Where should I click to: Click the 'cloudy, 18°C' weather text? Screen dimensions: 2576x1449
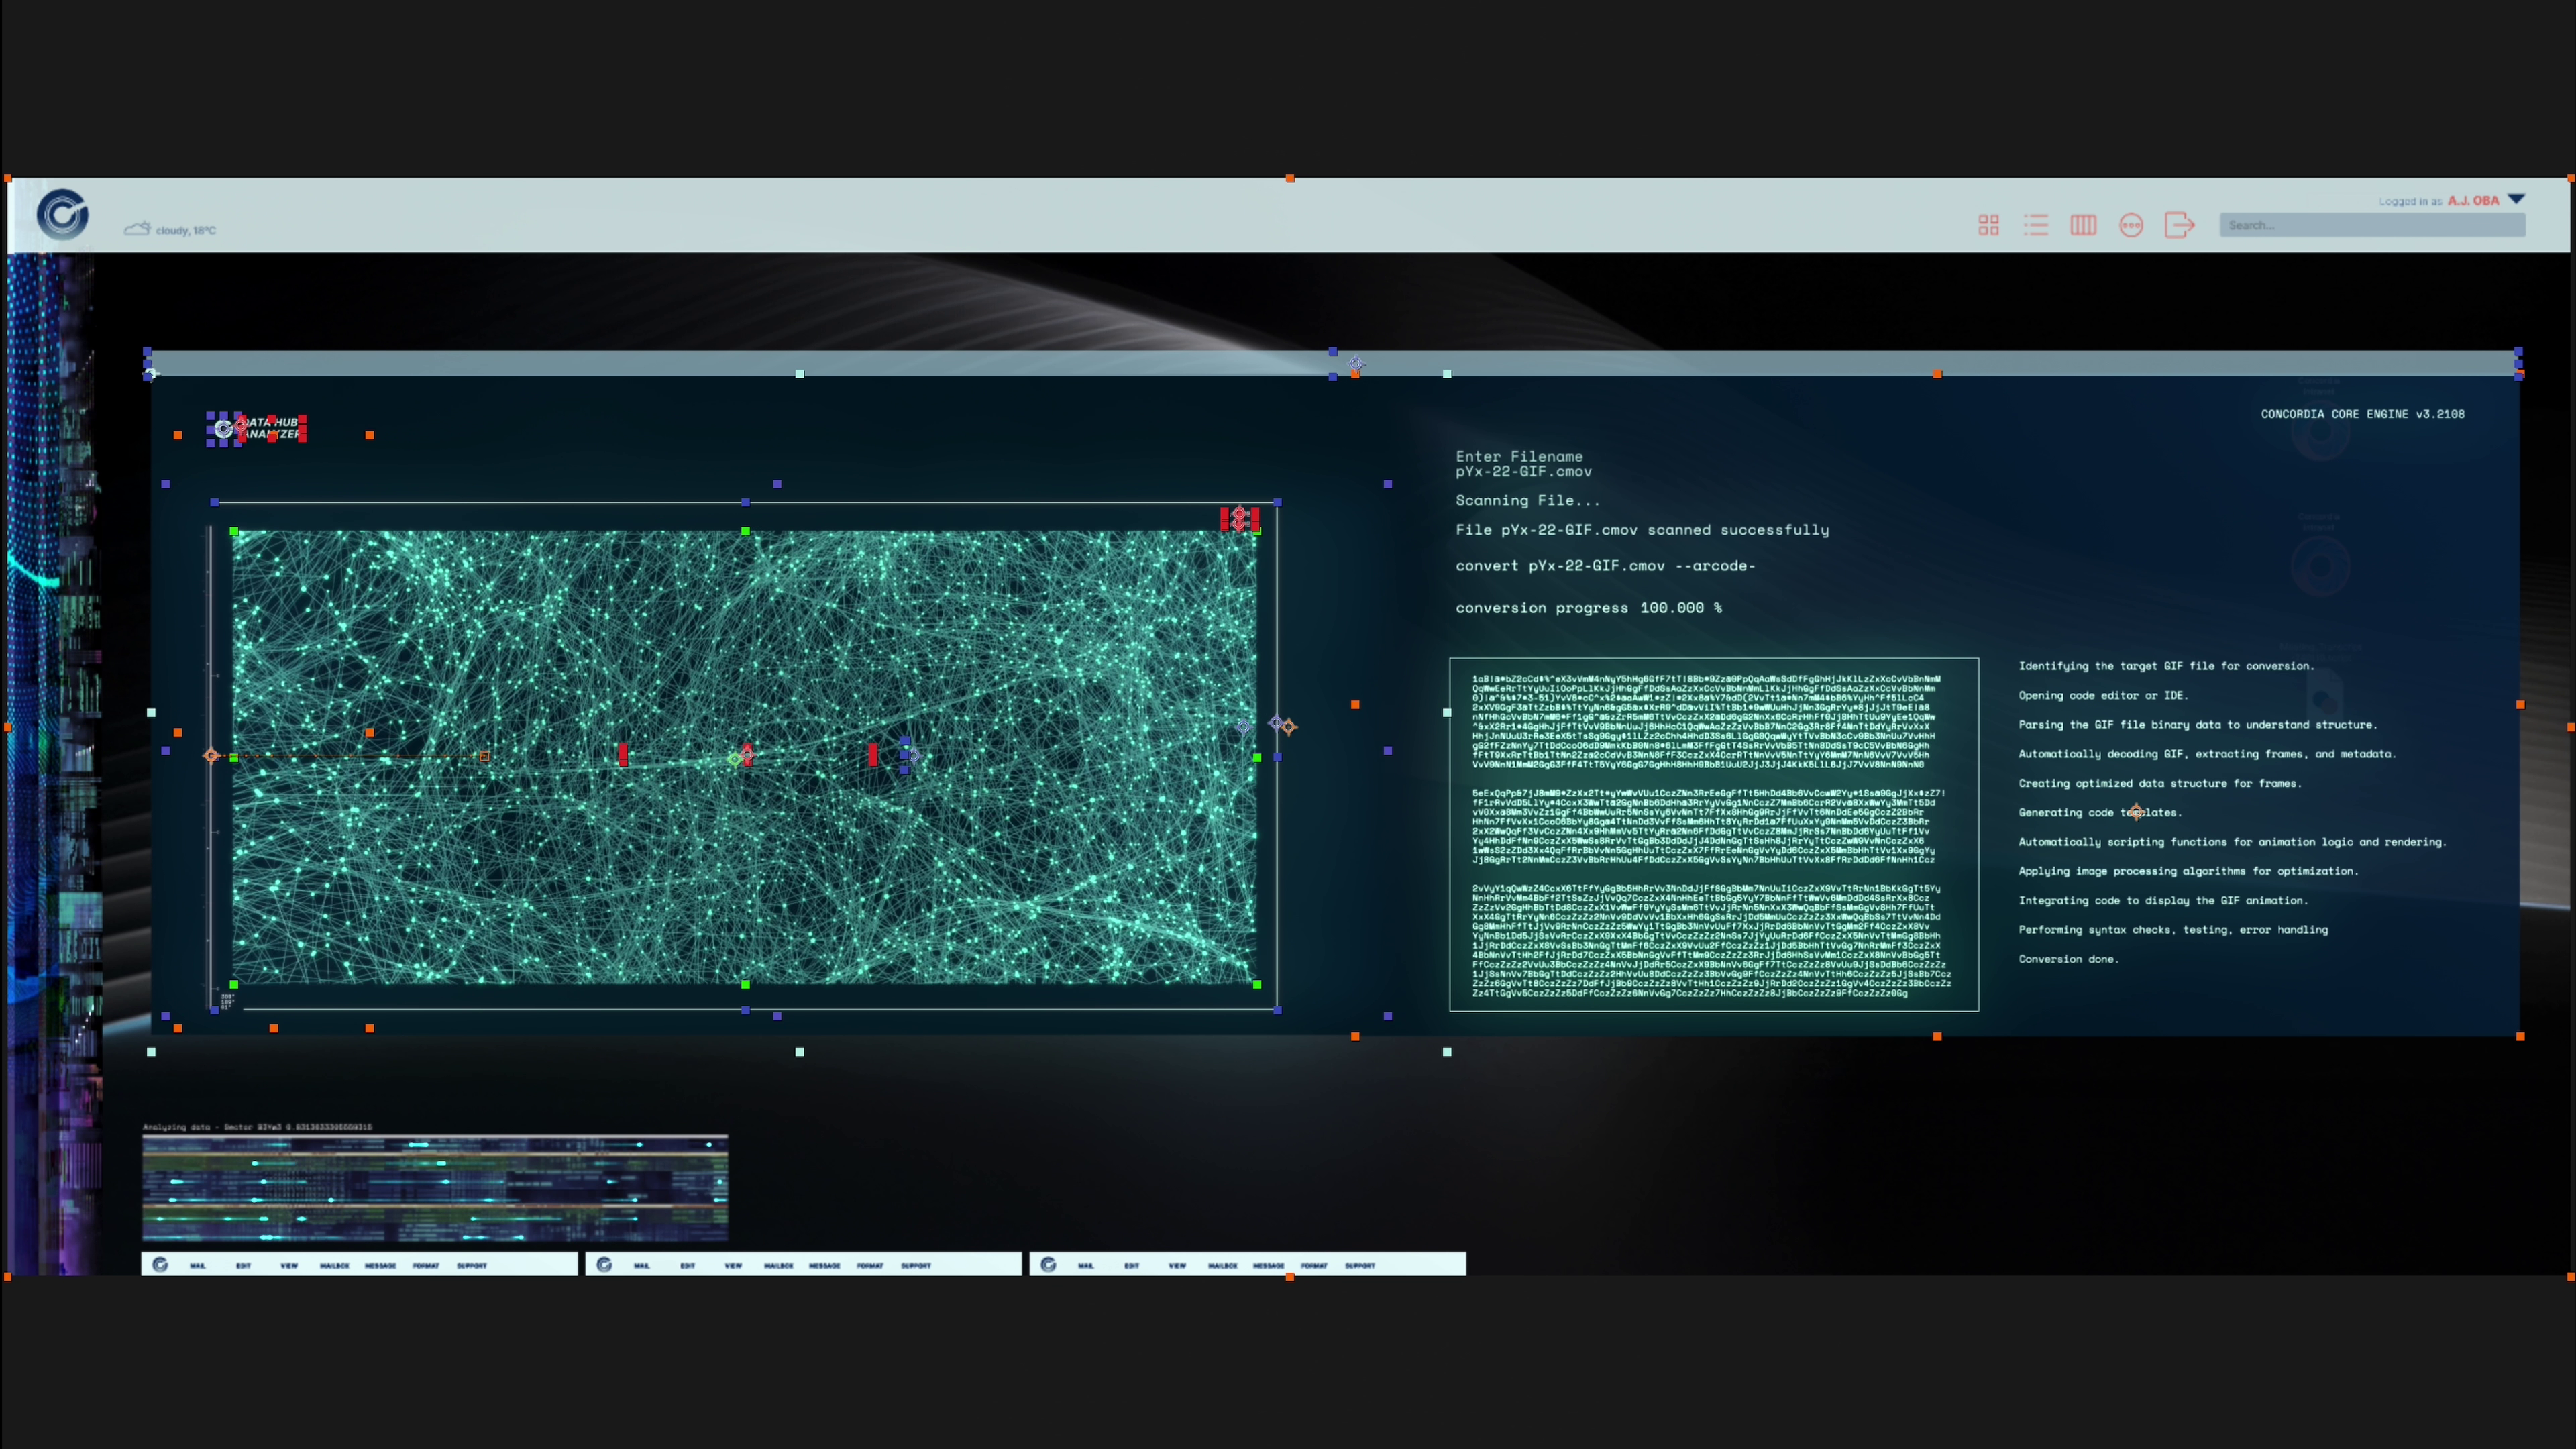tap(185, 231)
